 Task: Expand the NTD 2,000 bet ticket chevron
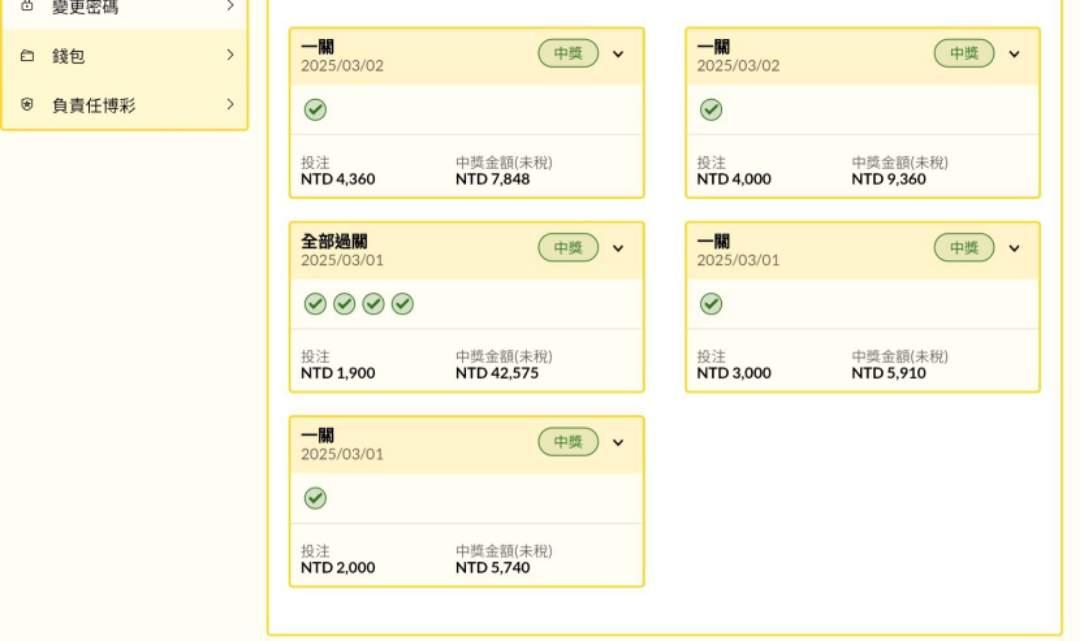point(618,442)
